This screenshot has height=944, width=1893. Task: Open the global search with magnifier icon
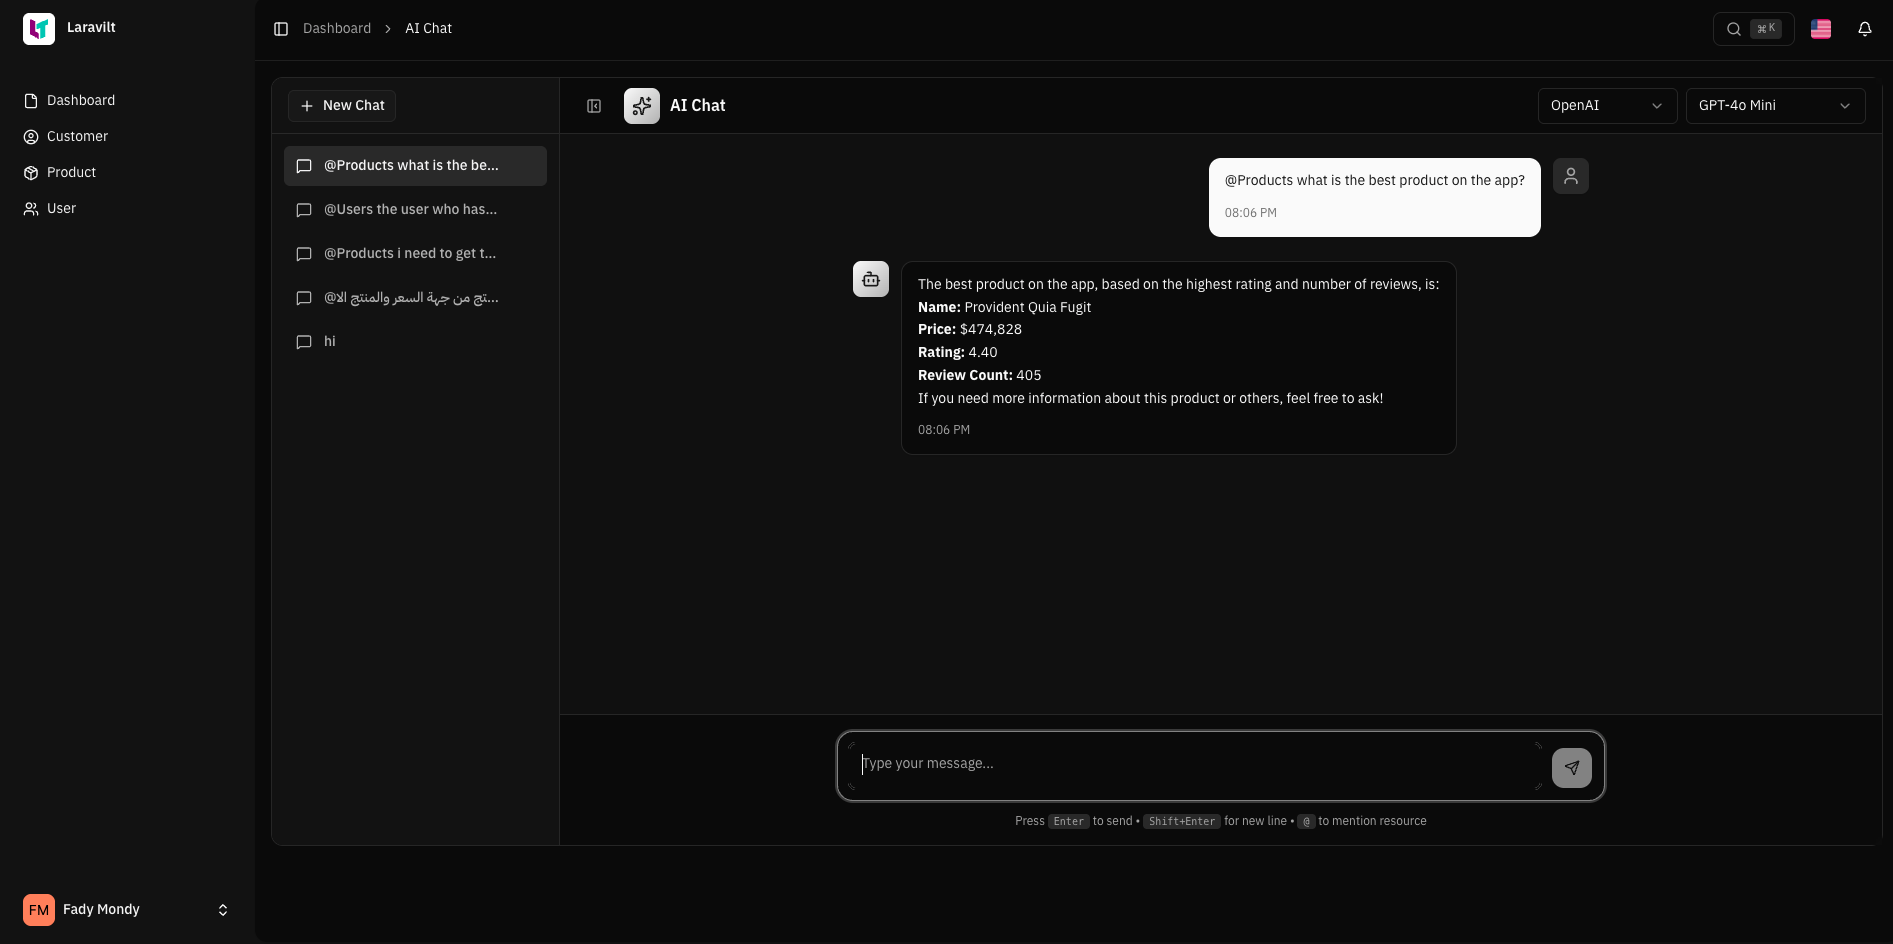pos(1733,28)
